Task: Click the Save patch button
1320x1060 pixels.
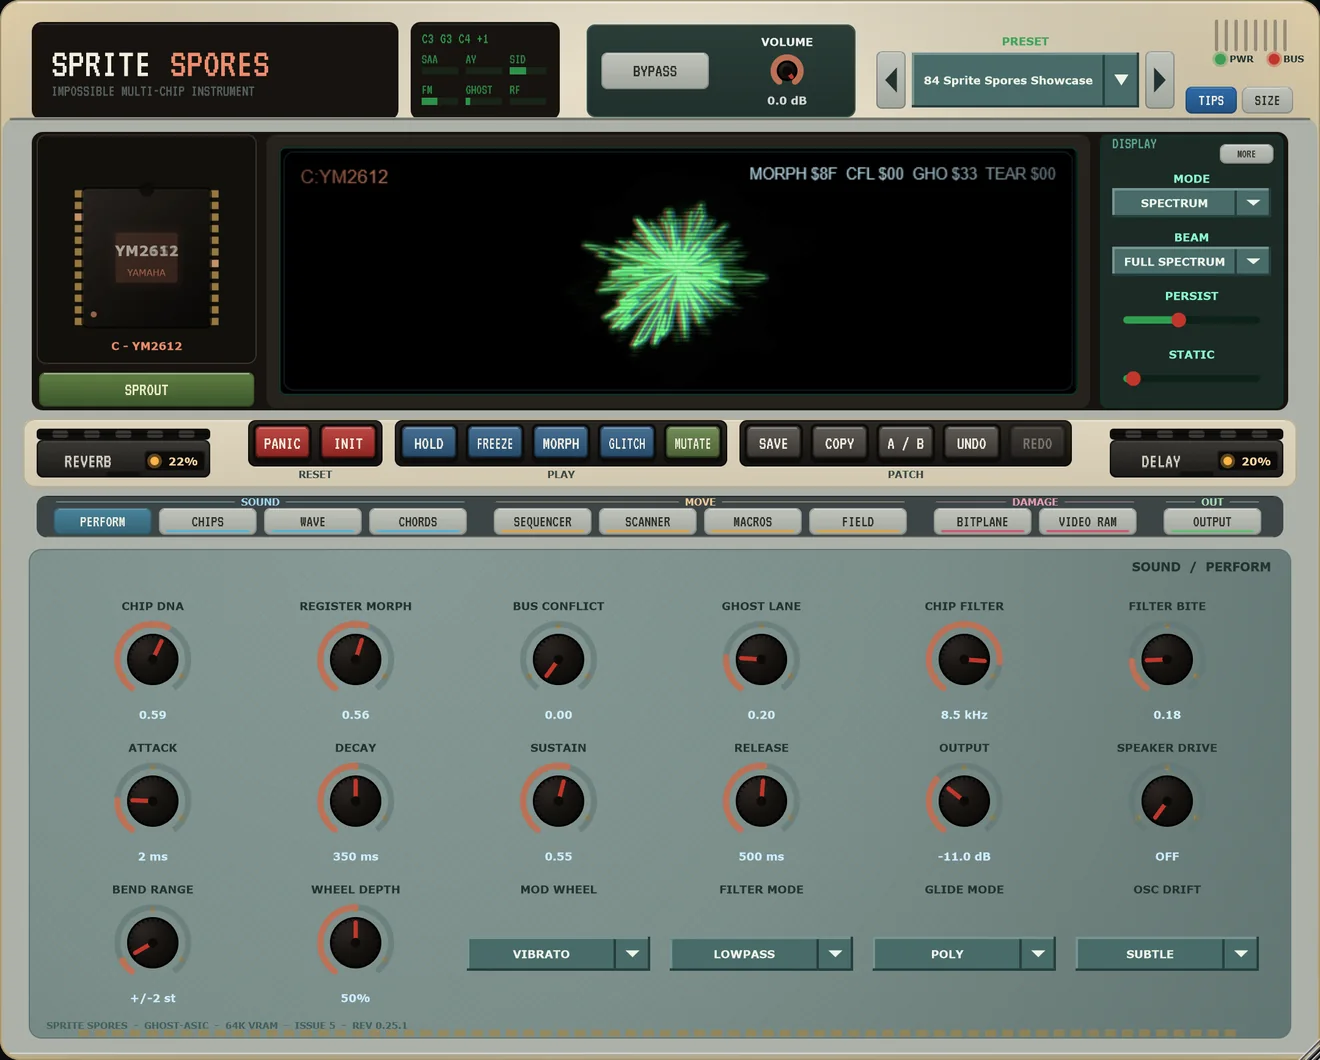Action: pyautogui.click(x=773, y=444)
